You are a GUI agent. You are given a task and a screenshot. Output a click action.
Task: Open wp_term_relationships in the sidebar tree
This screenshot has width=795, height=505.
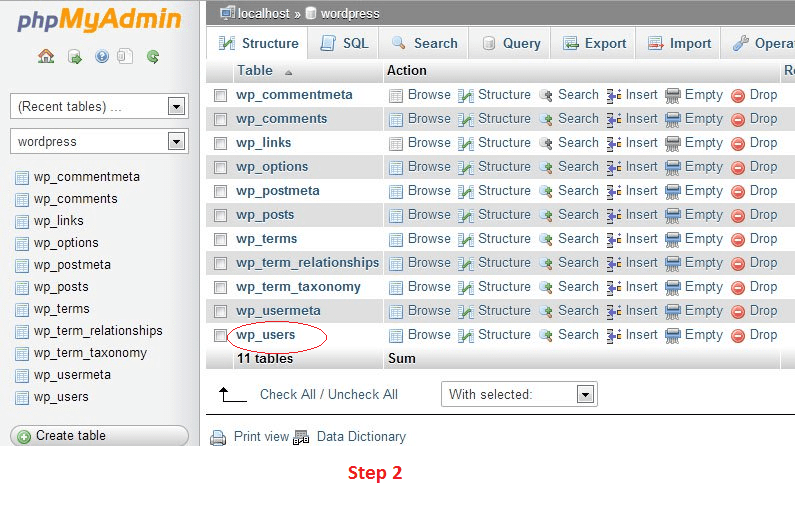click(x=98, y=331)
